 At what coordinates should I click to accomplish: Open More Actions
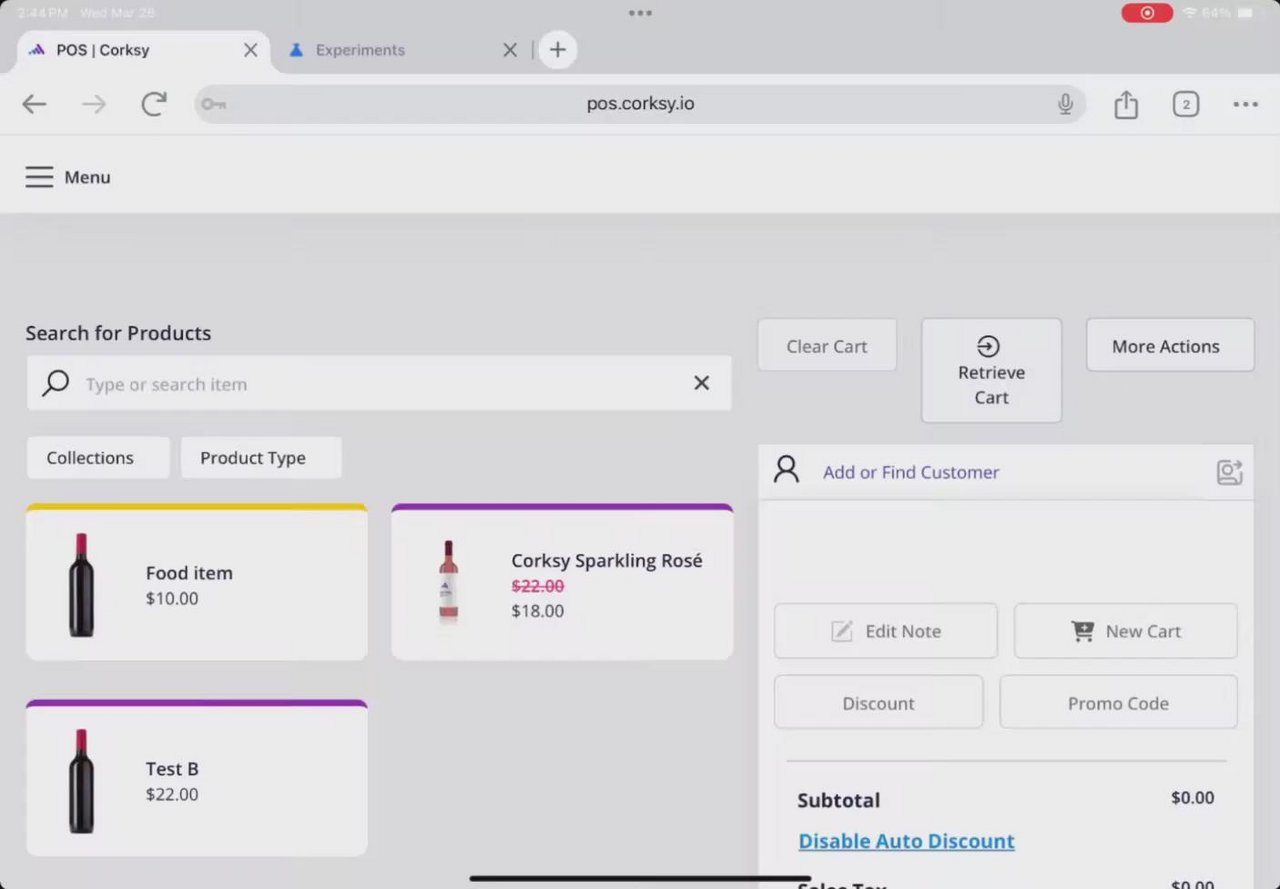tap(1170, 346)
